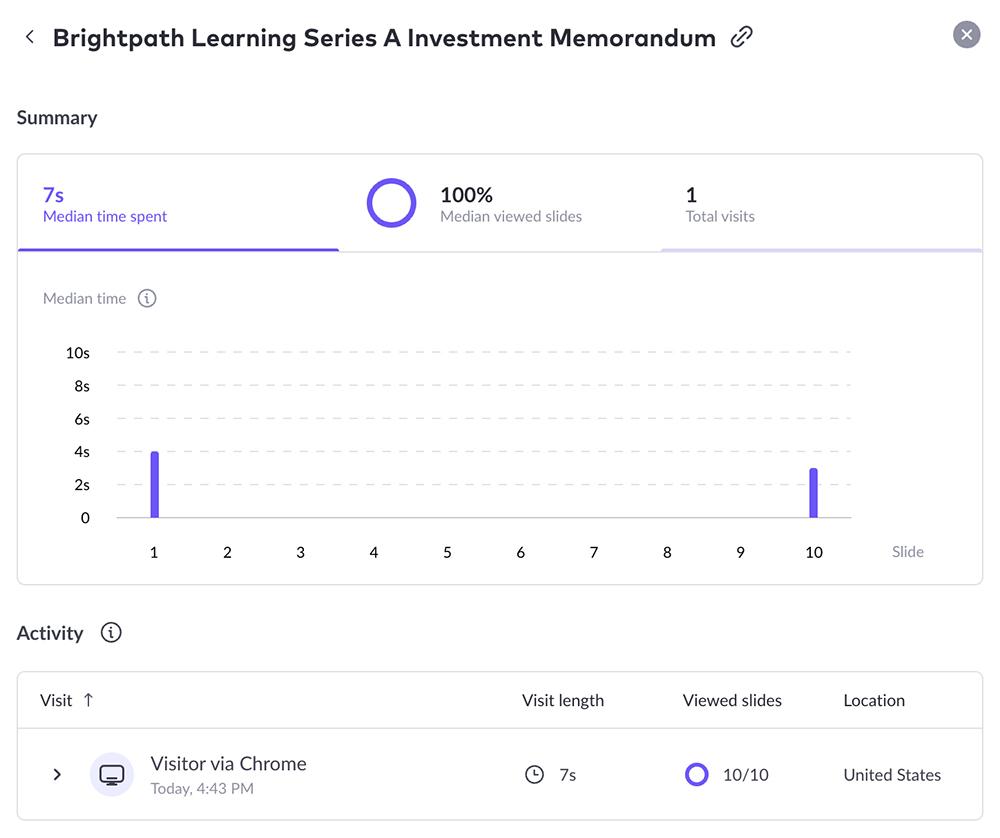Copy link with the chain icon
The height and width of the screenshot is (838, 1000).
click(x=742, y=37)
